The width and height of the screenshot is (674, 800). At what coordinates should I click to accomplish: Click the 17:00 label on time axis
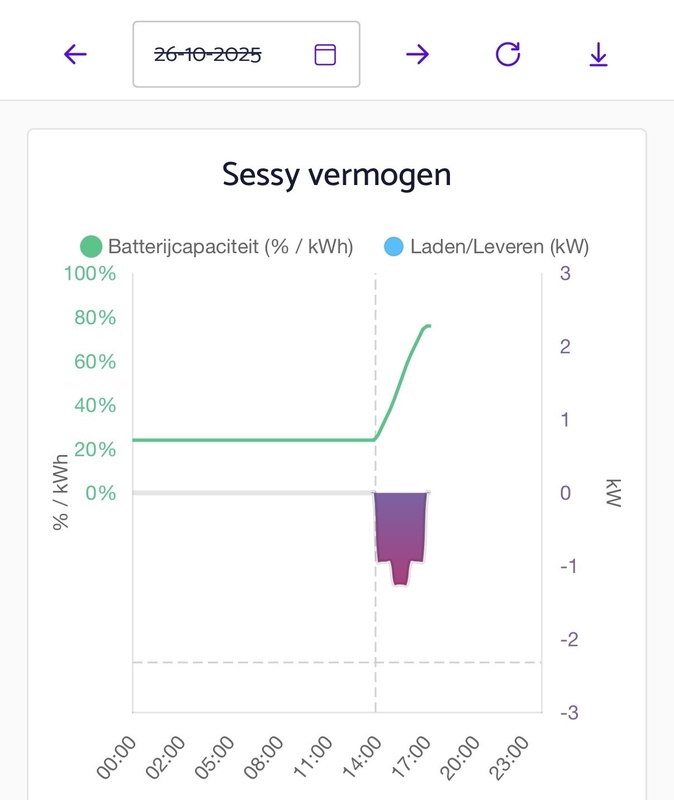point(409,758)
